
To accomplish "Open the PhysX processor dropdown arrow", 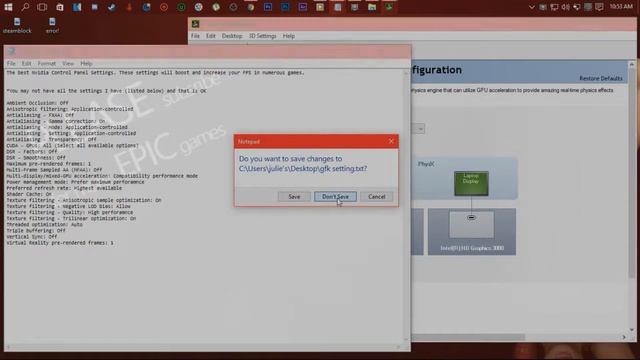I will pyautogui.click(x=420, y=129).
